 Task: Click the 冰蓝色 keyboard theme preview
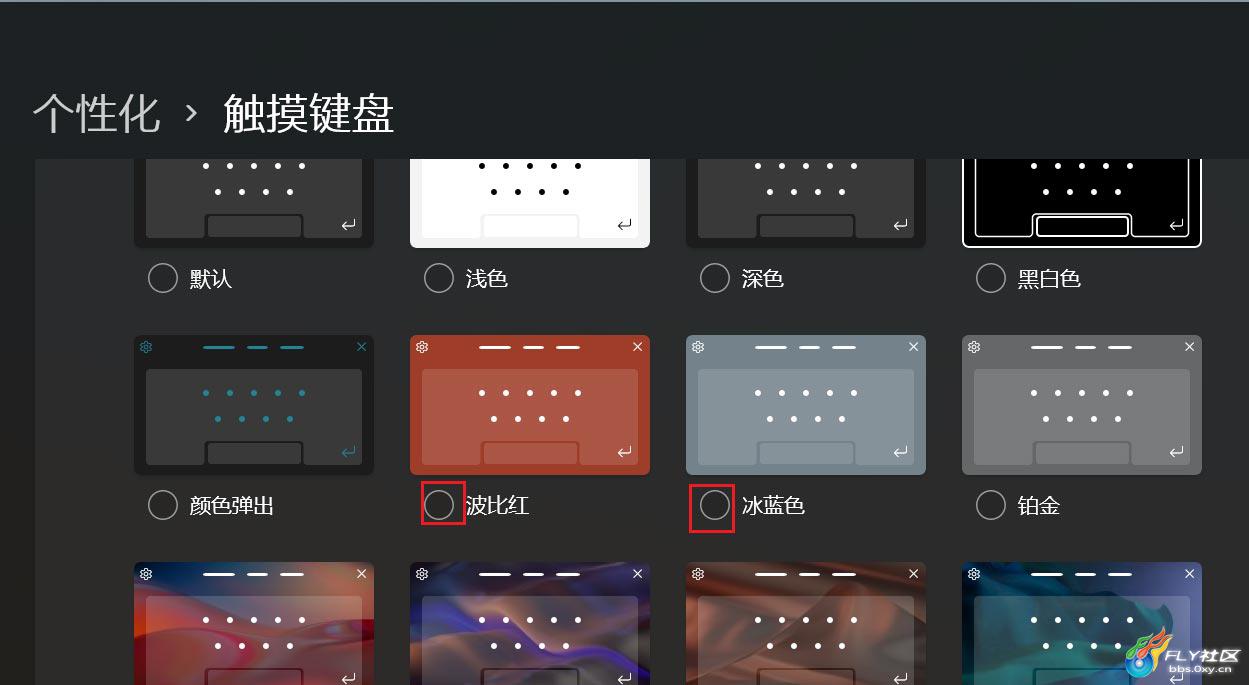pyautogui.click(x=806, y=405)
